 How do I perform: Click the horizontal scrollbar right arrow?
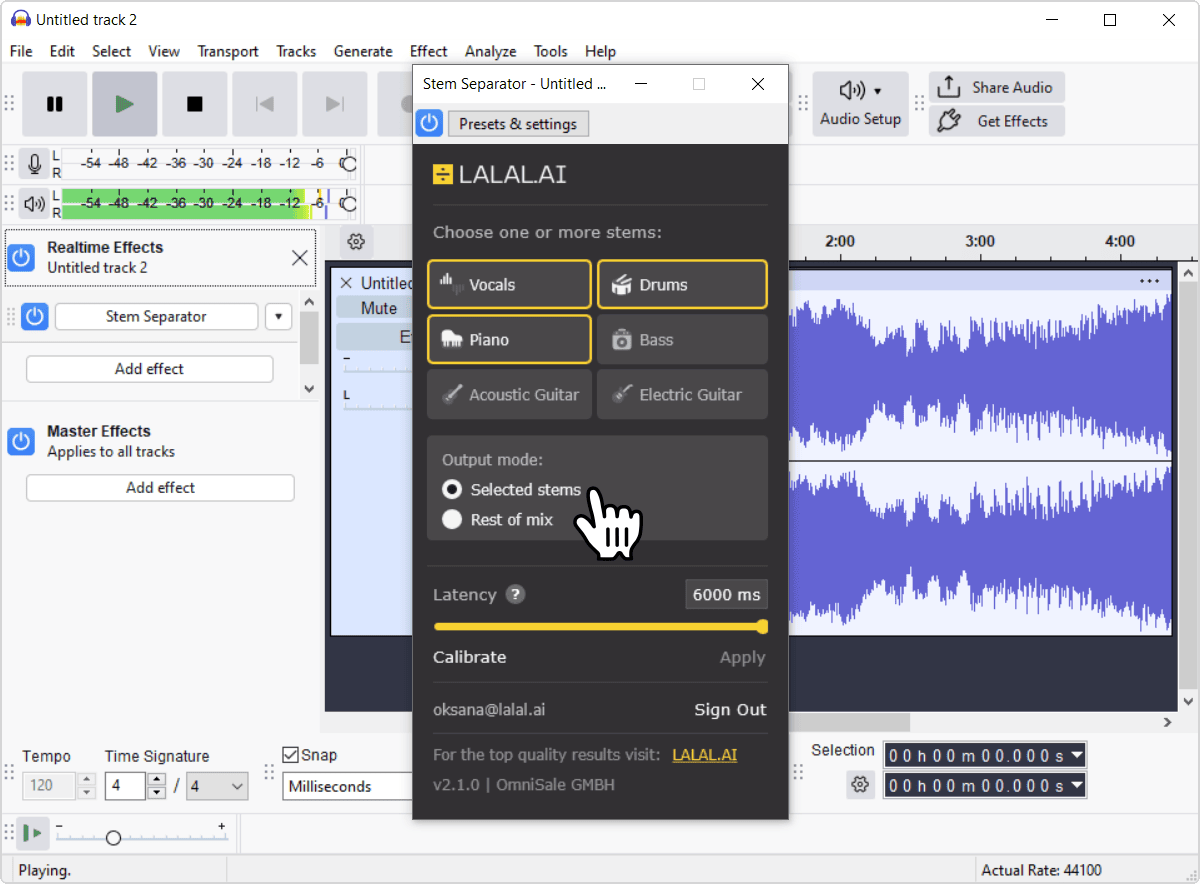[x=1167, y=722]
